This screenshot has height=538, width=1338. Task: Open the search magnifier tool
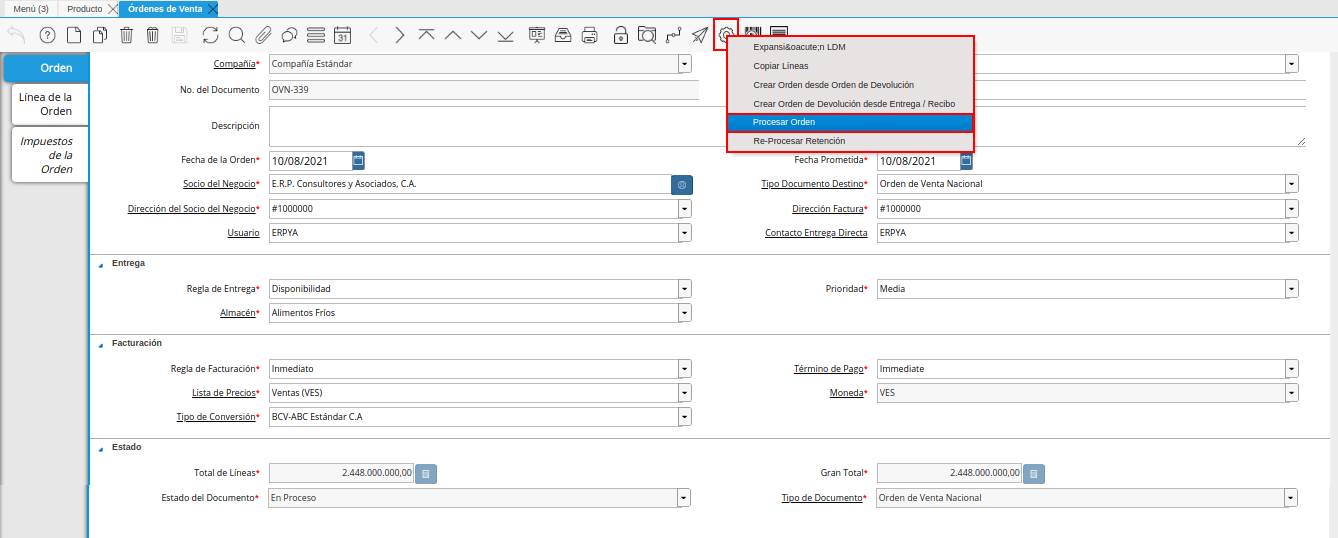point(237,35)
